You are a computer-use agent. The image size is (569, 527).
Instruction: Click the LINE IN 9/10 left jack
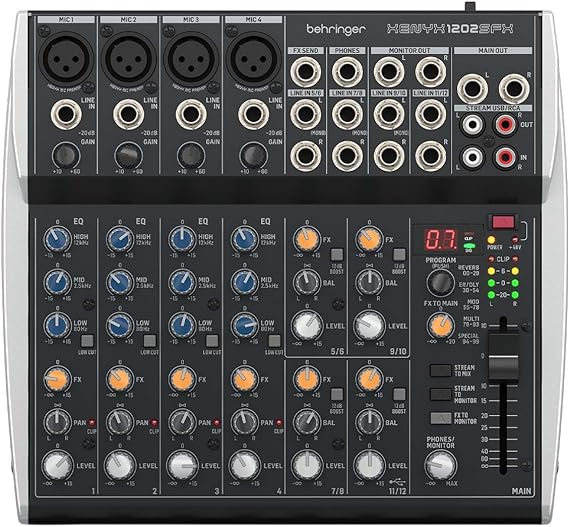(x=389, y=114)
